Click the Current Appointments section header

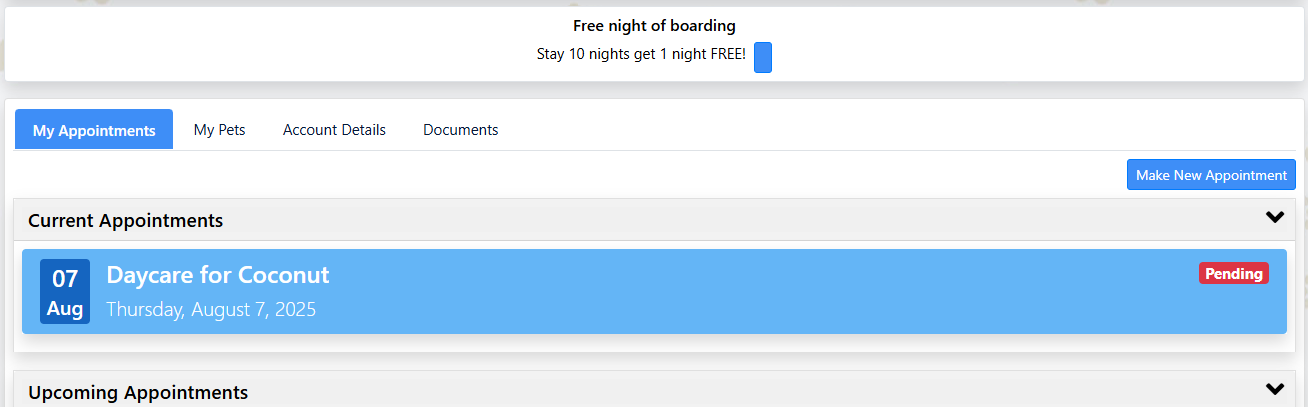coord(654,220)
